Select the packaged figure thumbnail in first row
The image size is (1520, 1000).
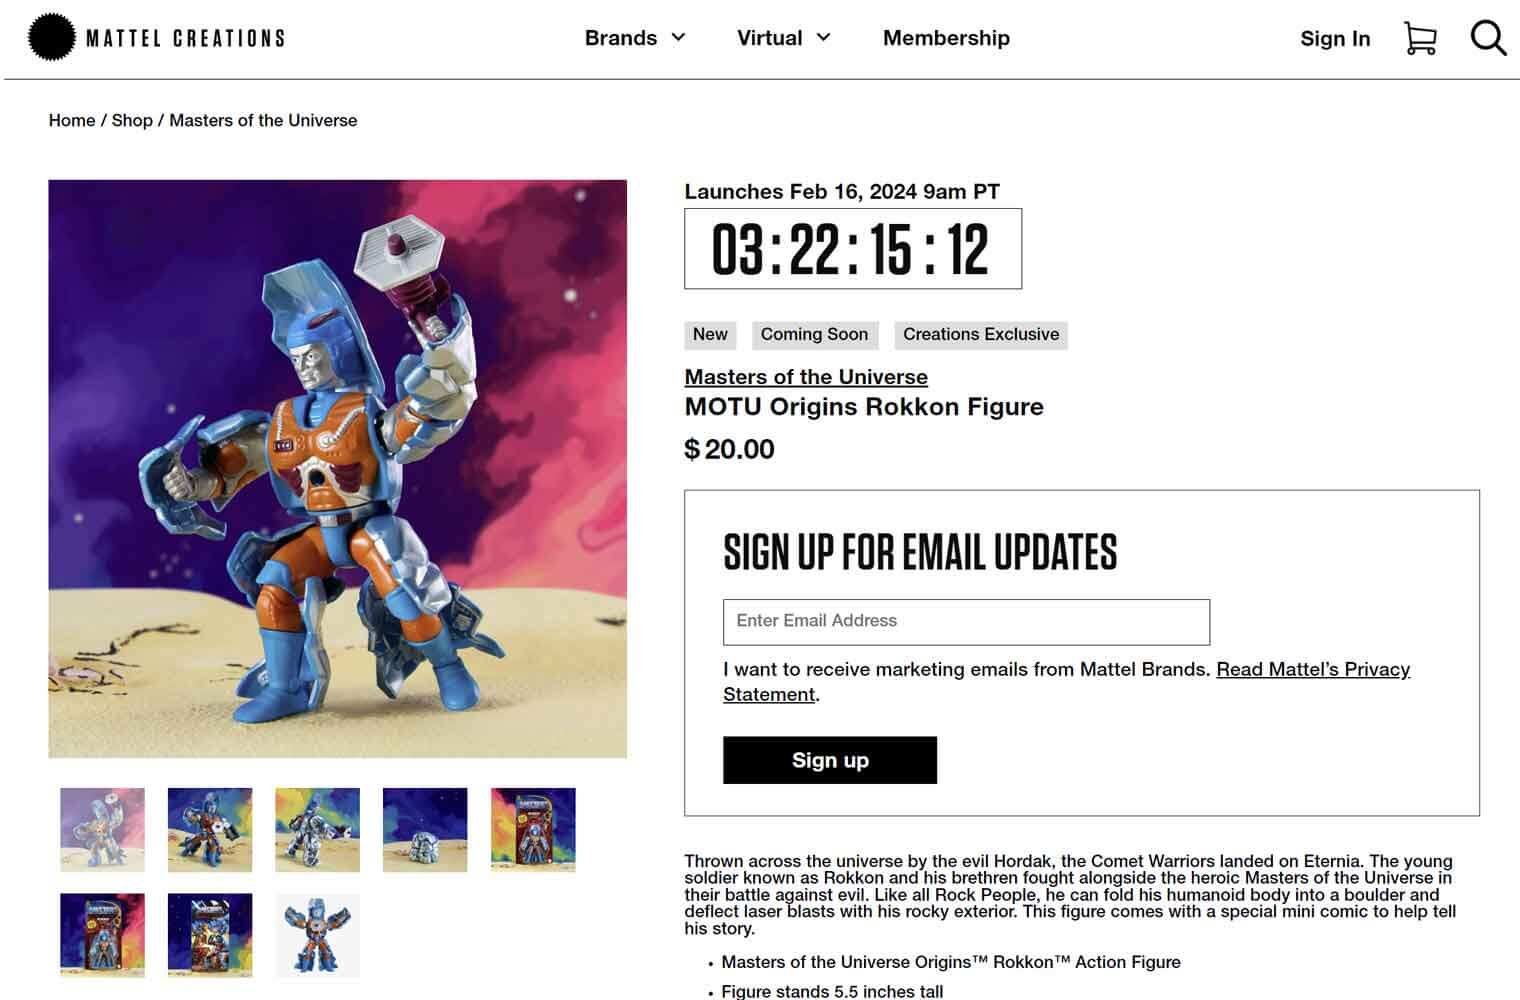tap(533, 830)
